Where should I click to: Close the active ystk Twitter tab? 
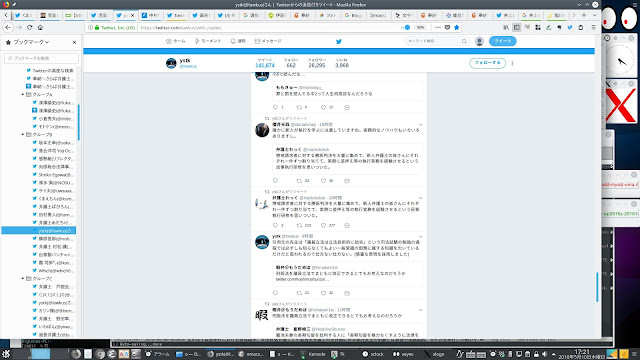(x=132, y=16)
